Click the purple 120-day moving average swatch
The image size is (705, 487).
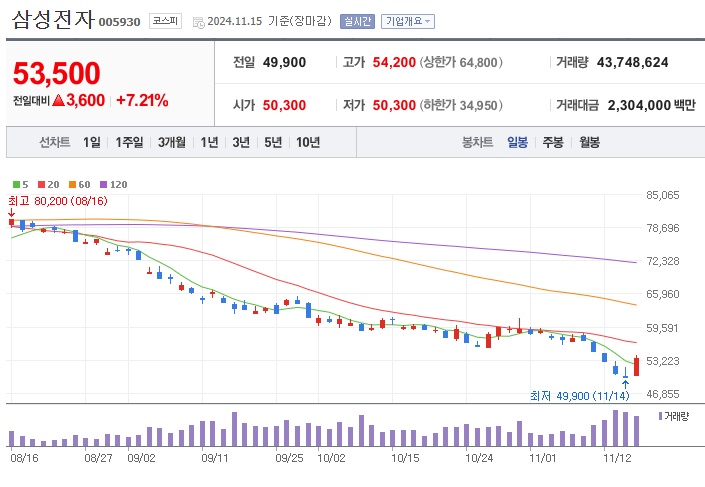[x=103, y=184]
